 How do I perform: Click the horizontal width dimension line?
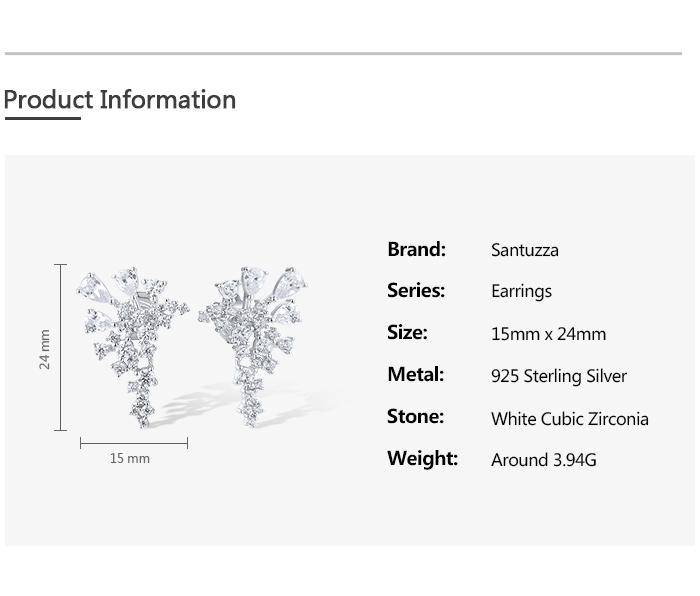tap(133, 443)
